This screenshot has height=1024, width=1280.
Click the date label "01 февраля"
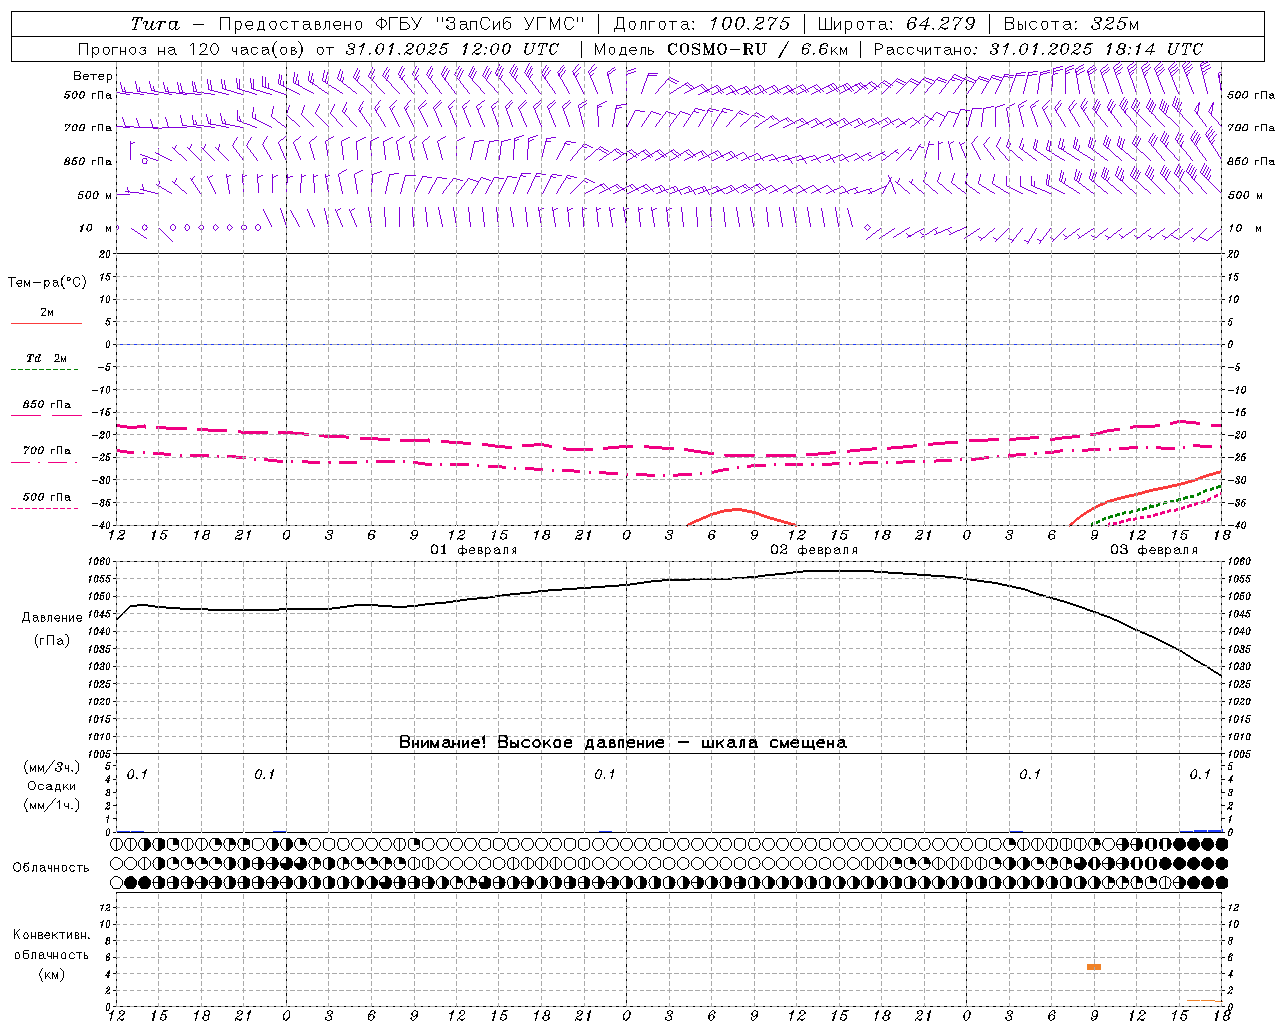(x=474, y=550)
